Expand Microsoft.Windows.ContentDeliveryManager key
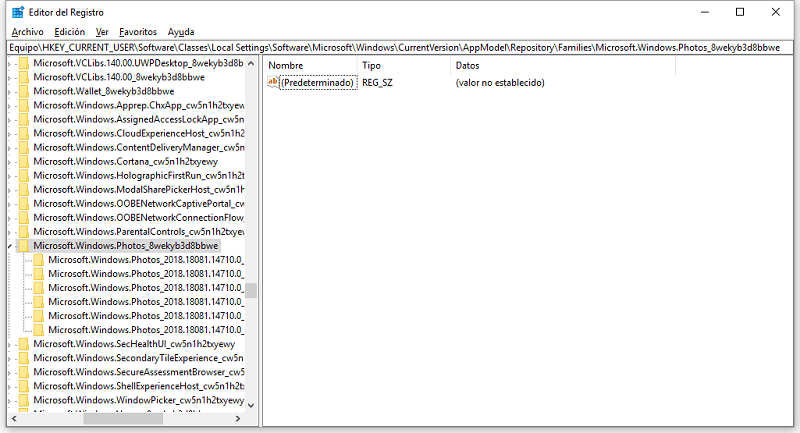The width and height of the screenshot is (800, 433). 10,148
